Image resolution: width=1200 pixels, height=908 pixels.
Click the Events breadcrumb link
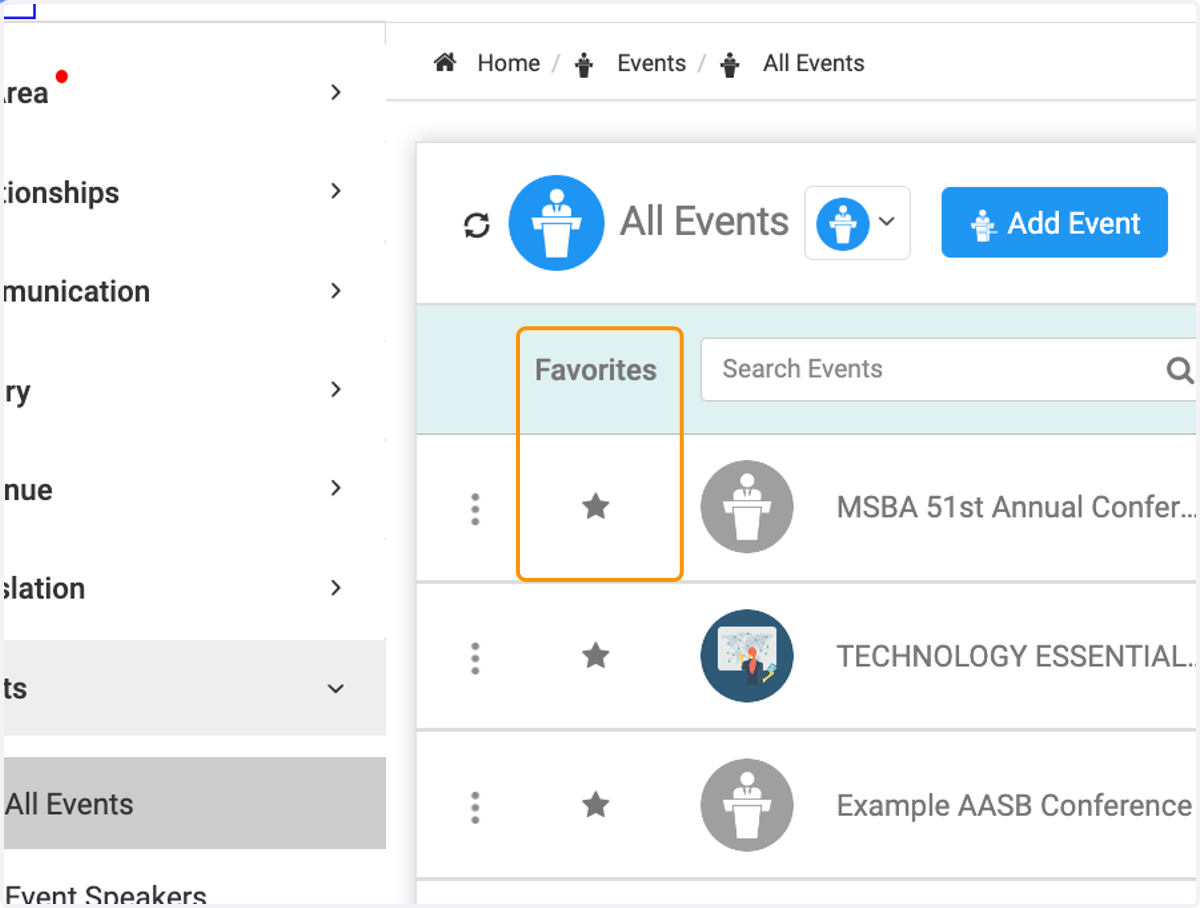click(x=651, y=63)
